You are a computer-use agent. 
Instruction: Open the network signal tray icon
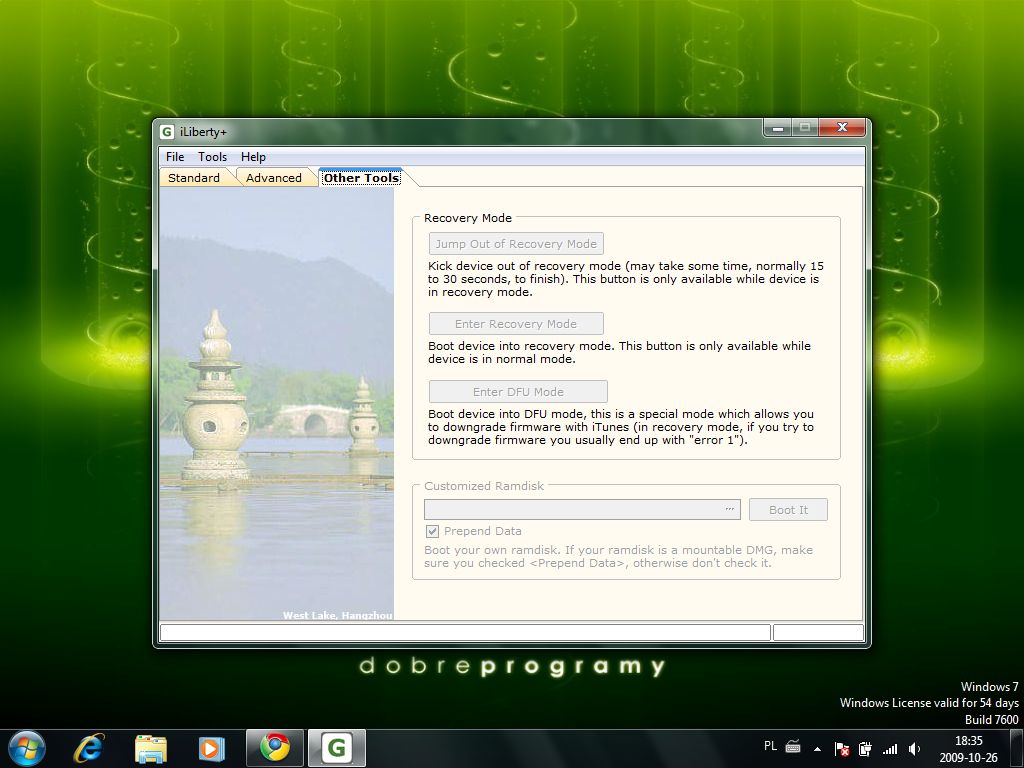tap(889, 749)
